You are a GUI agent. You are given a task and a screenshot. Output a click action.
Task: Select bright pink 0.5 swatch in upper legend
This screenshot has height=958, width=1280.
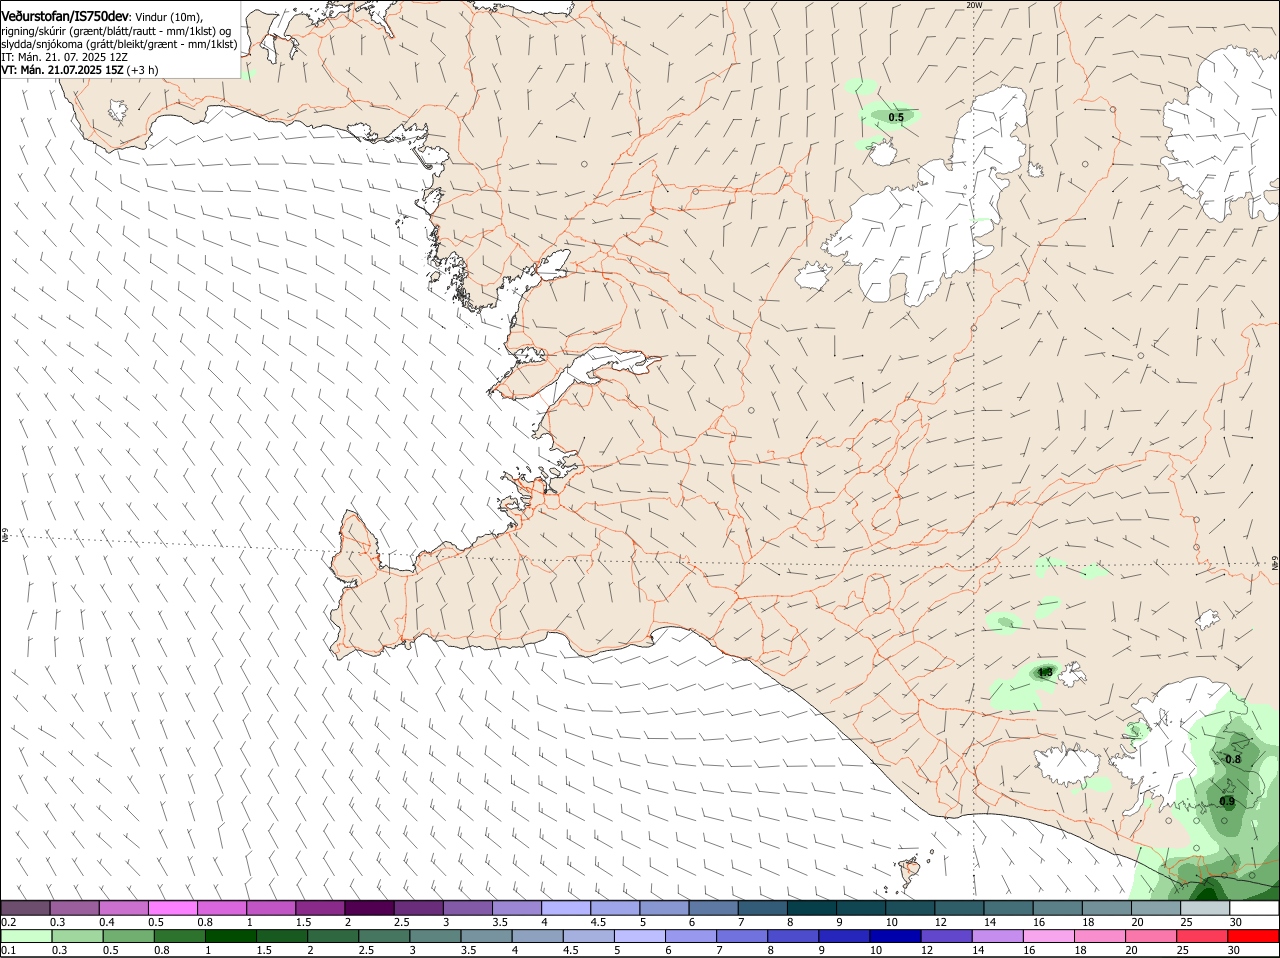pyautogui.click(x=172, y=908)
